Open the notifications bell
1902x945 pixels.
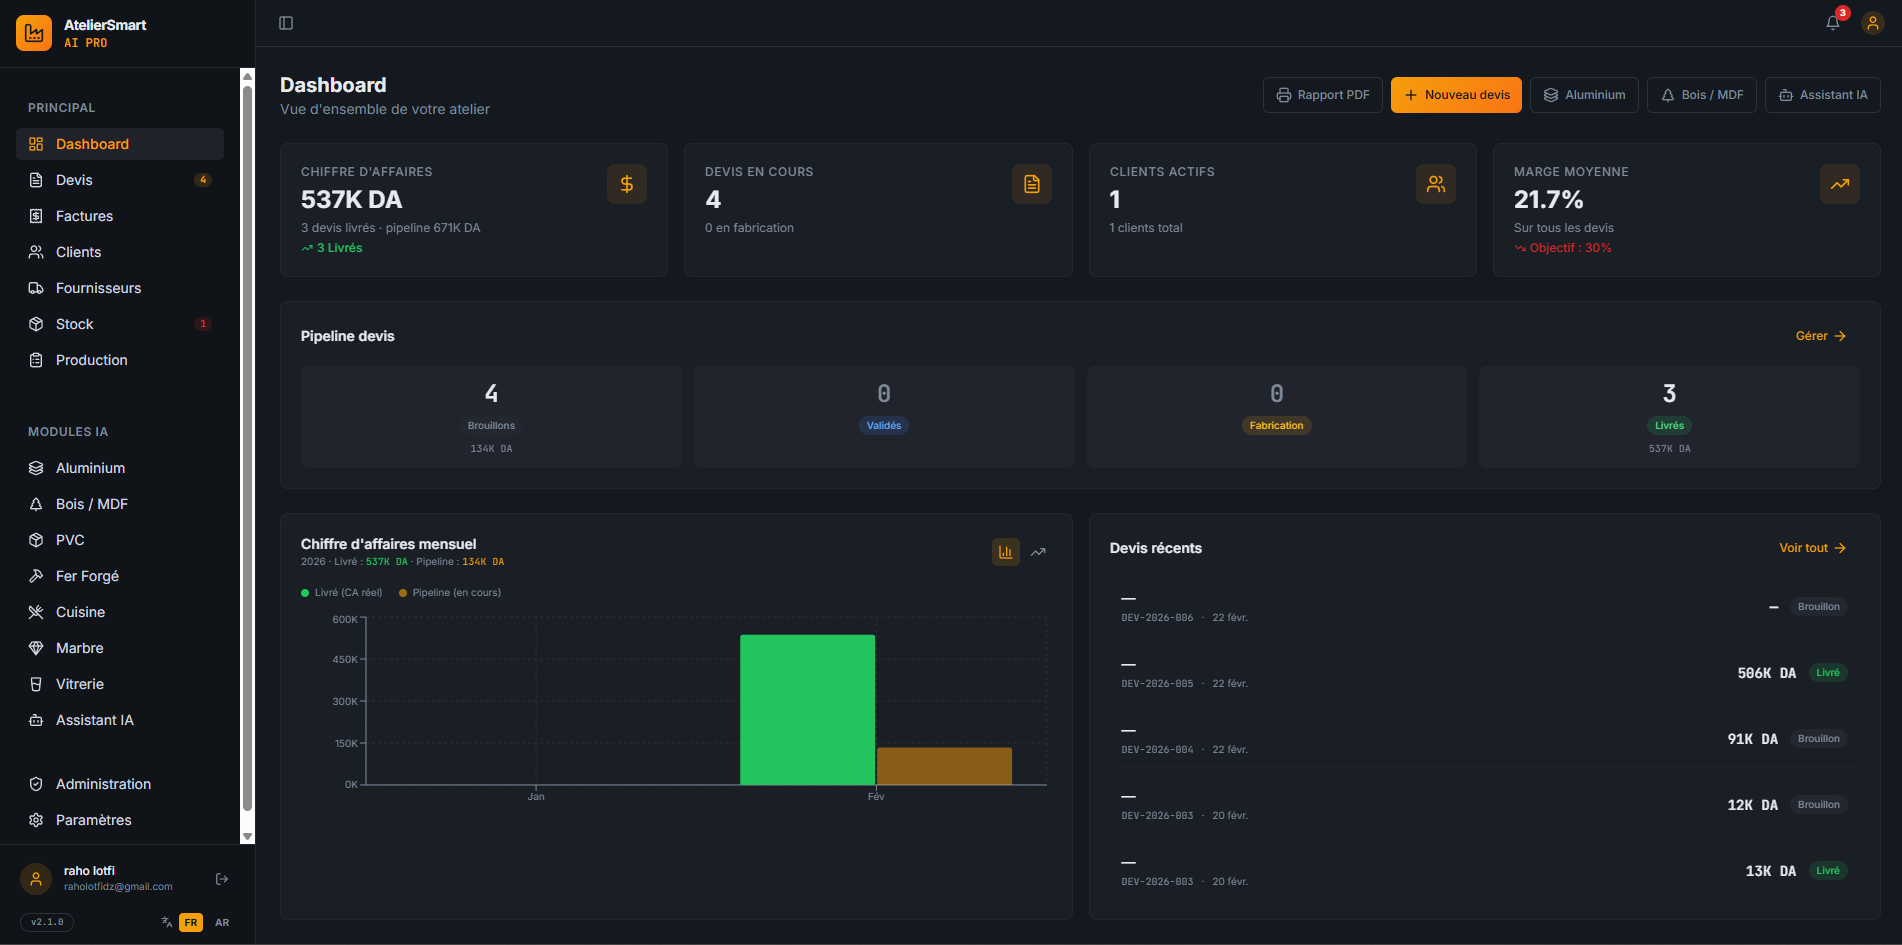tap(1832, 23)
